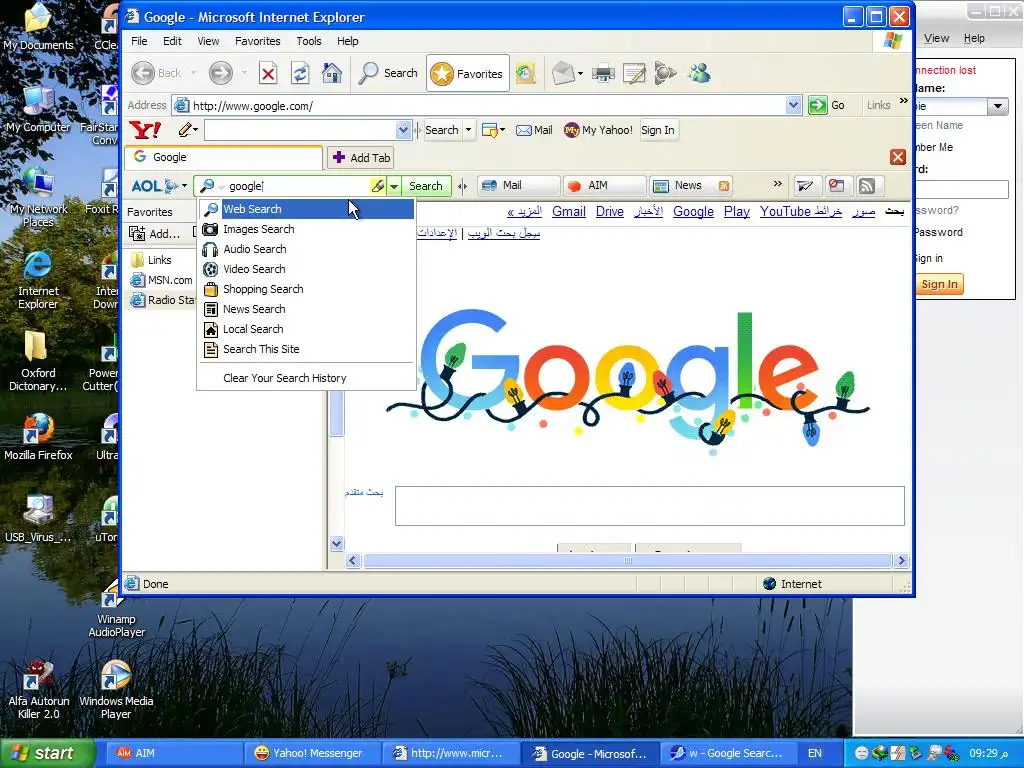
Task: Click the Add Tab button
Action: 362,157
